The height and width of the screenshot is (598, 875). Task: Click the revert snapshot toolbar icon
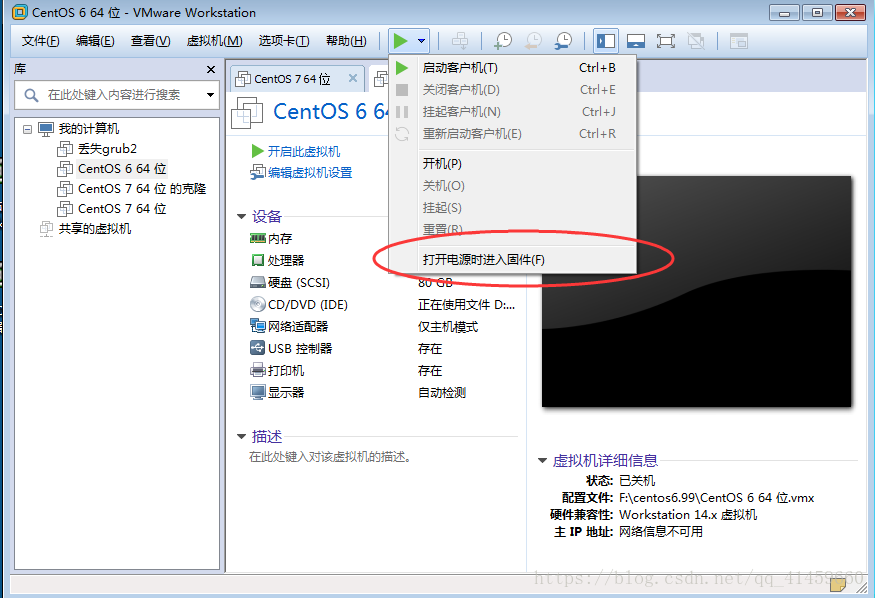(533, 41)
